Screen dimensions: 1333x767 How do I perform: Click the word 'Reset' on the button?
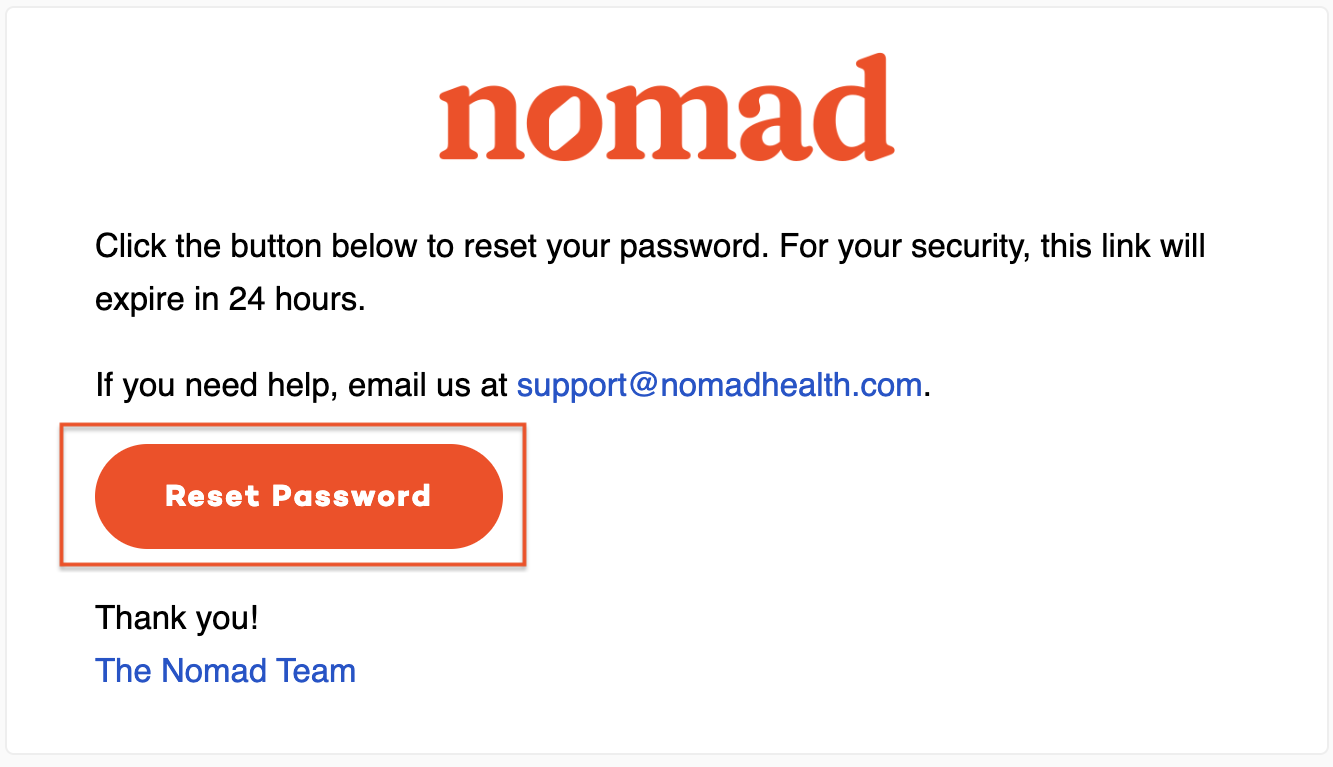pos(212,496)
